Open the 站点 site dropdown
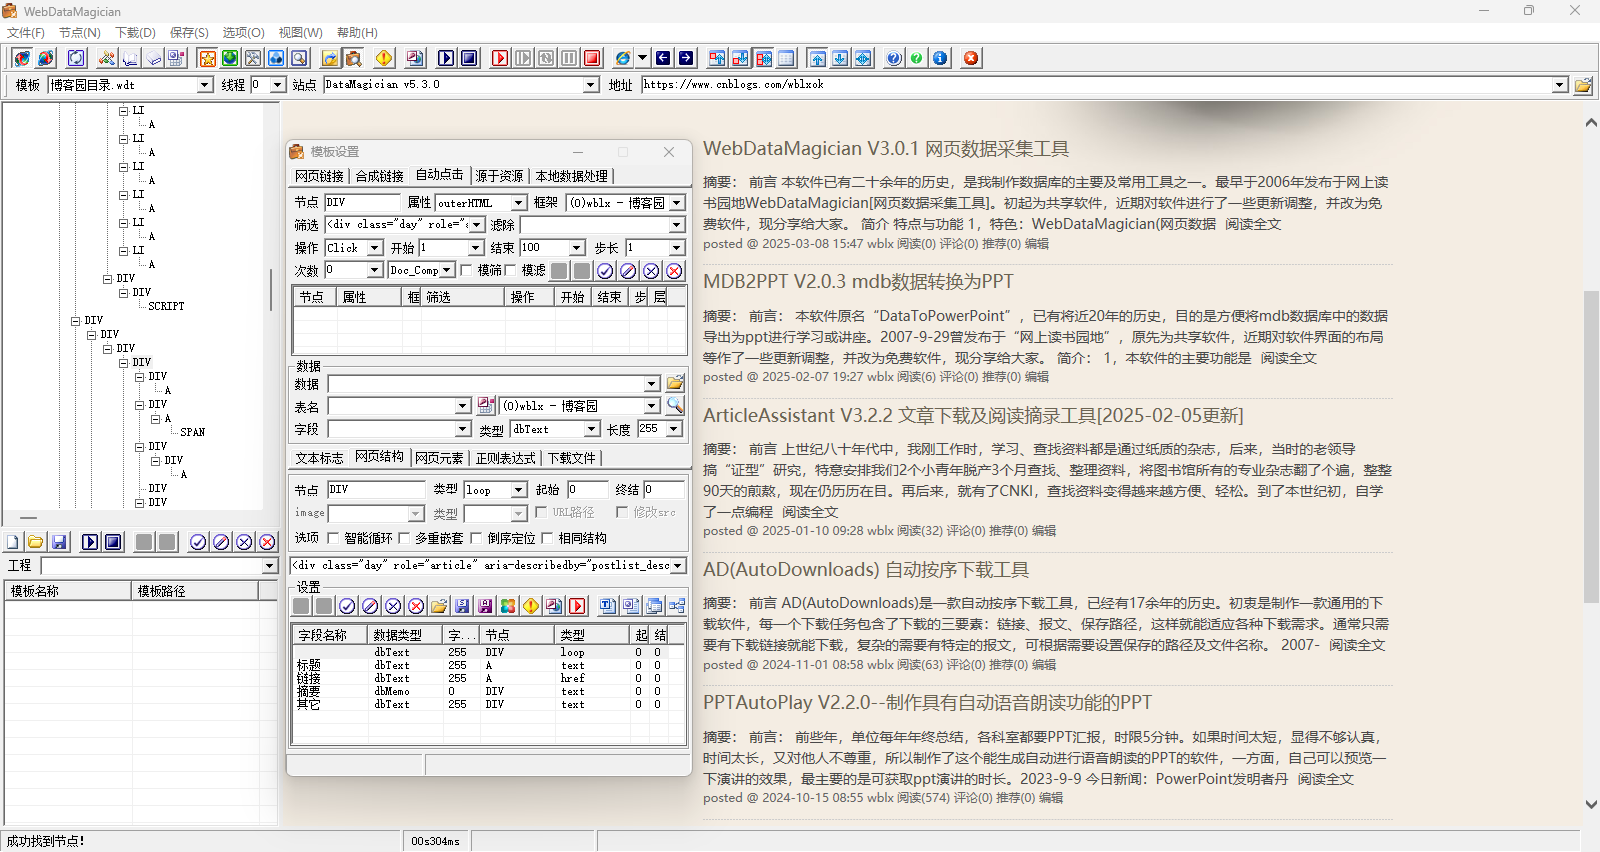This screenshot has width=1600, height=852. tap(591, 85)
